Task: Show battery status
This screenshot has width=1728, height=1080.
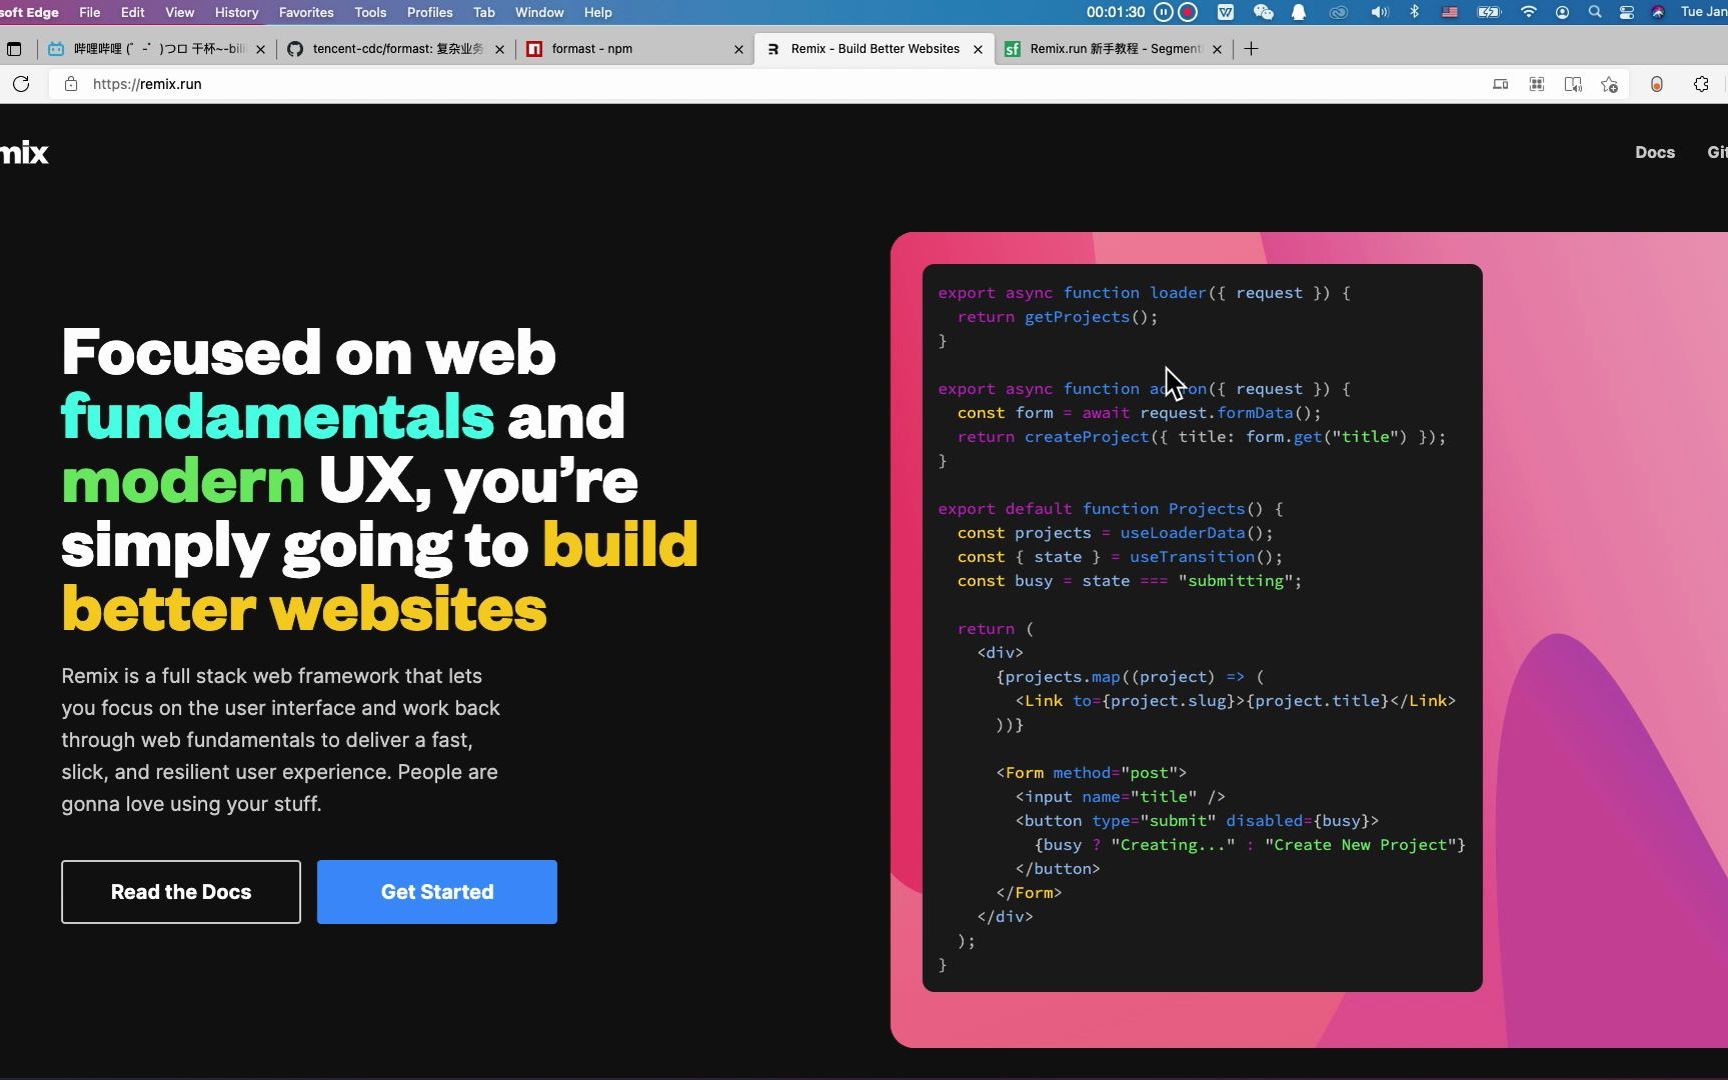Action: click(x=1489, y=12)
